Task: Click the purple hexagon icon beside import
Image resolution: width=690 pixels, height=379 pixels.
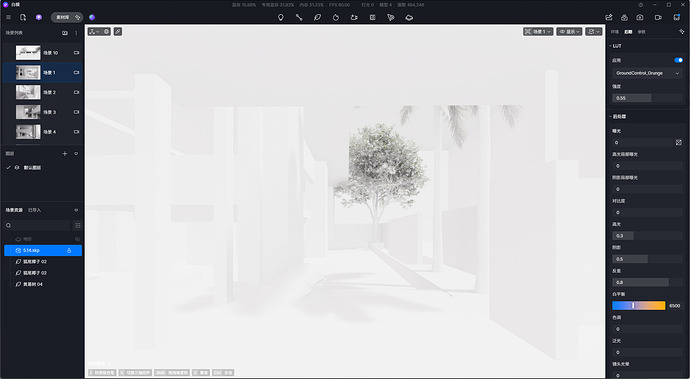Action: [39, 17]
